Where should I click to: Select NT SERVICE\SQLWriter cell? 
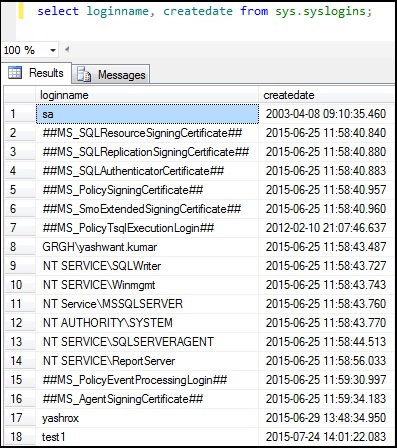(147, 266)
